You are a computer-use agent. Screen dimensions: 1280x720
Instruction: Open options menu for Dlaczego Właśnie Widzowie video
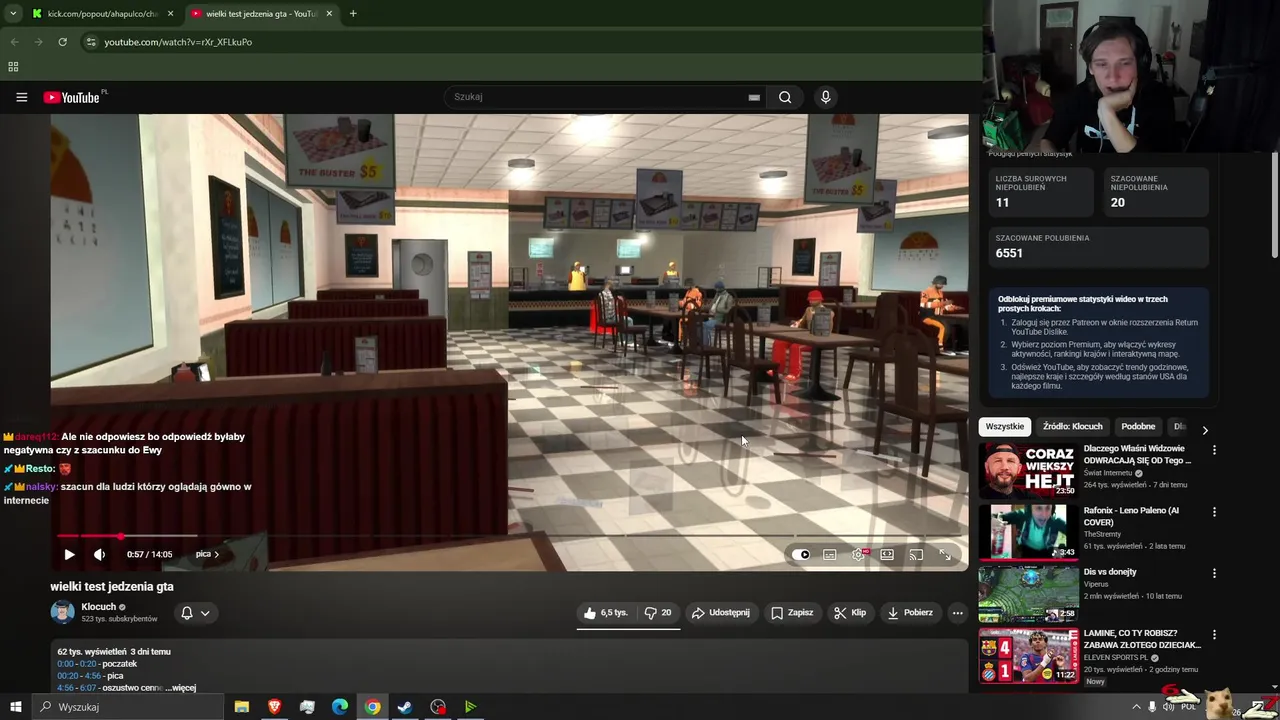[x=1214, y=451]
